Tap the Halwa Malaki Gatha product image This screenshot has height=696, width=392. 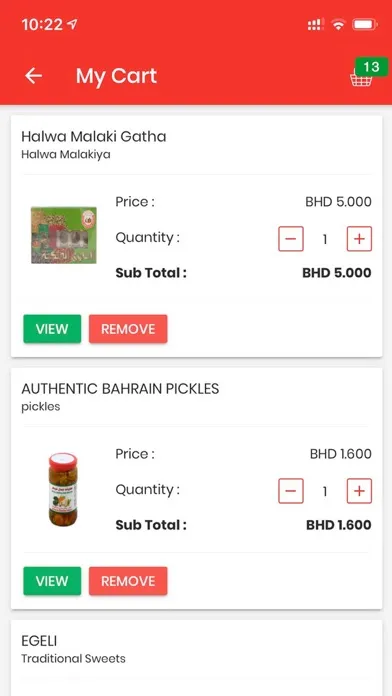64,235
